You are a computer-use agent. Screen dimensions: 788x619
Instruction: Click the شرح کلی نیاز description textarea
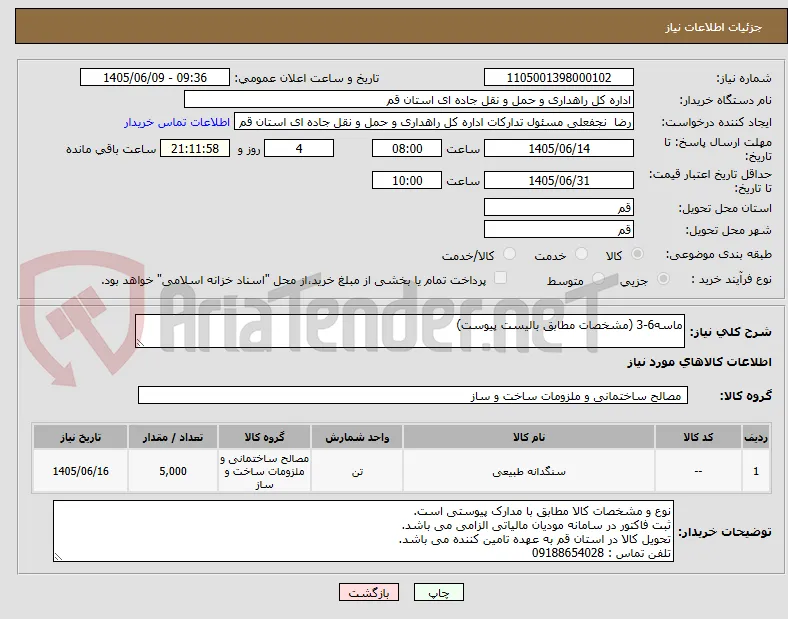[410, 331]
